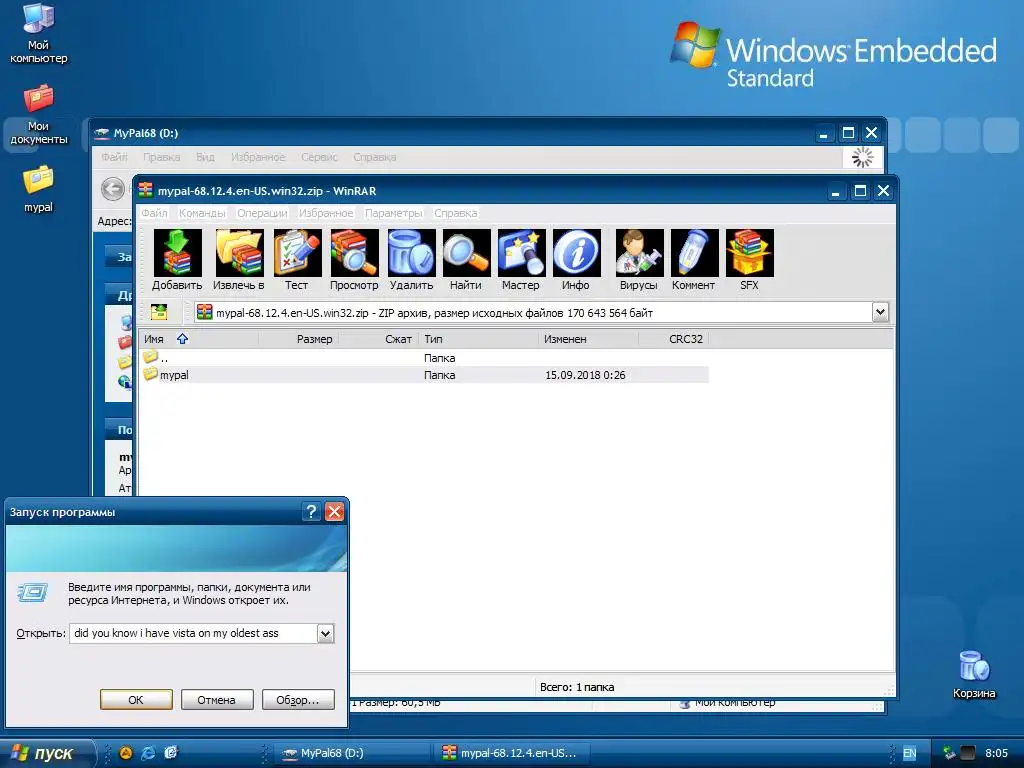The width and height of the screenshot is (1024, 768).
Task: Click the first orange quick launch icon in the taskbar
Action: [x=125, y=753]
